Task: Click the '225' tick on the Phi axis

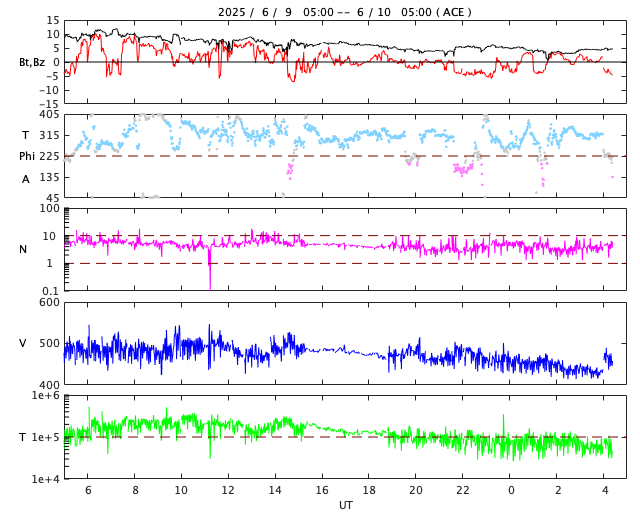Action: (x=49, y=156)
